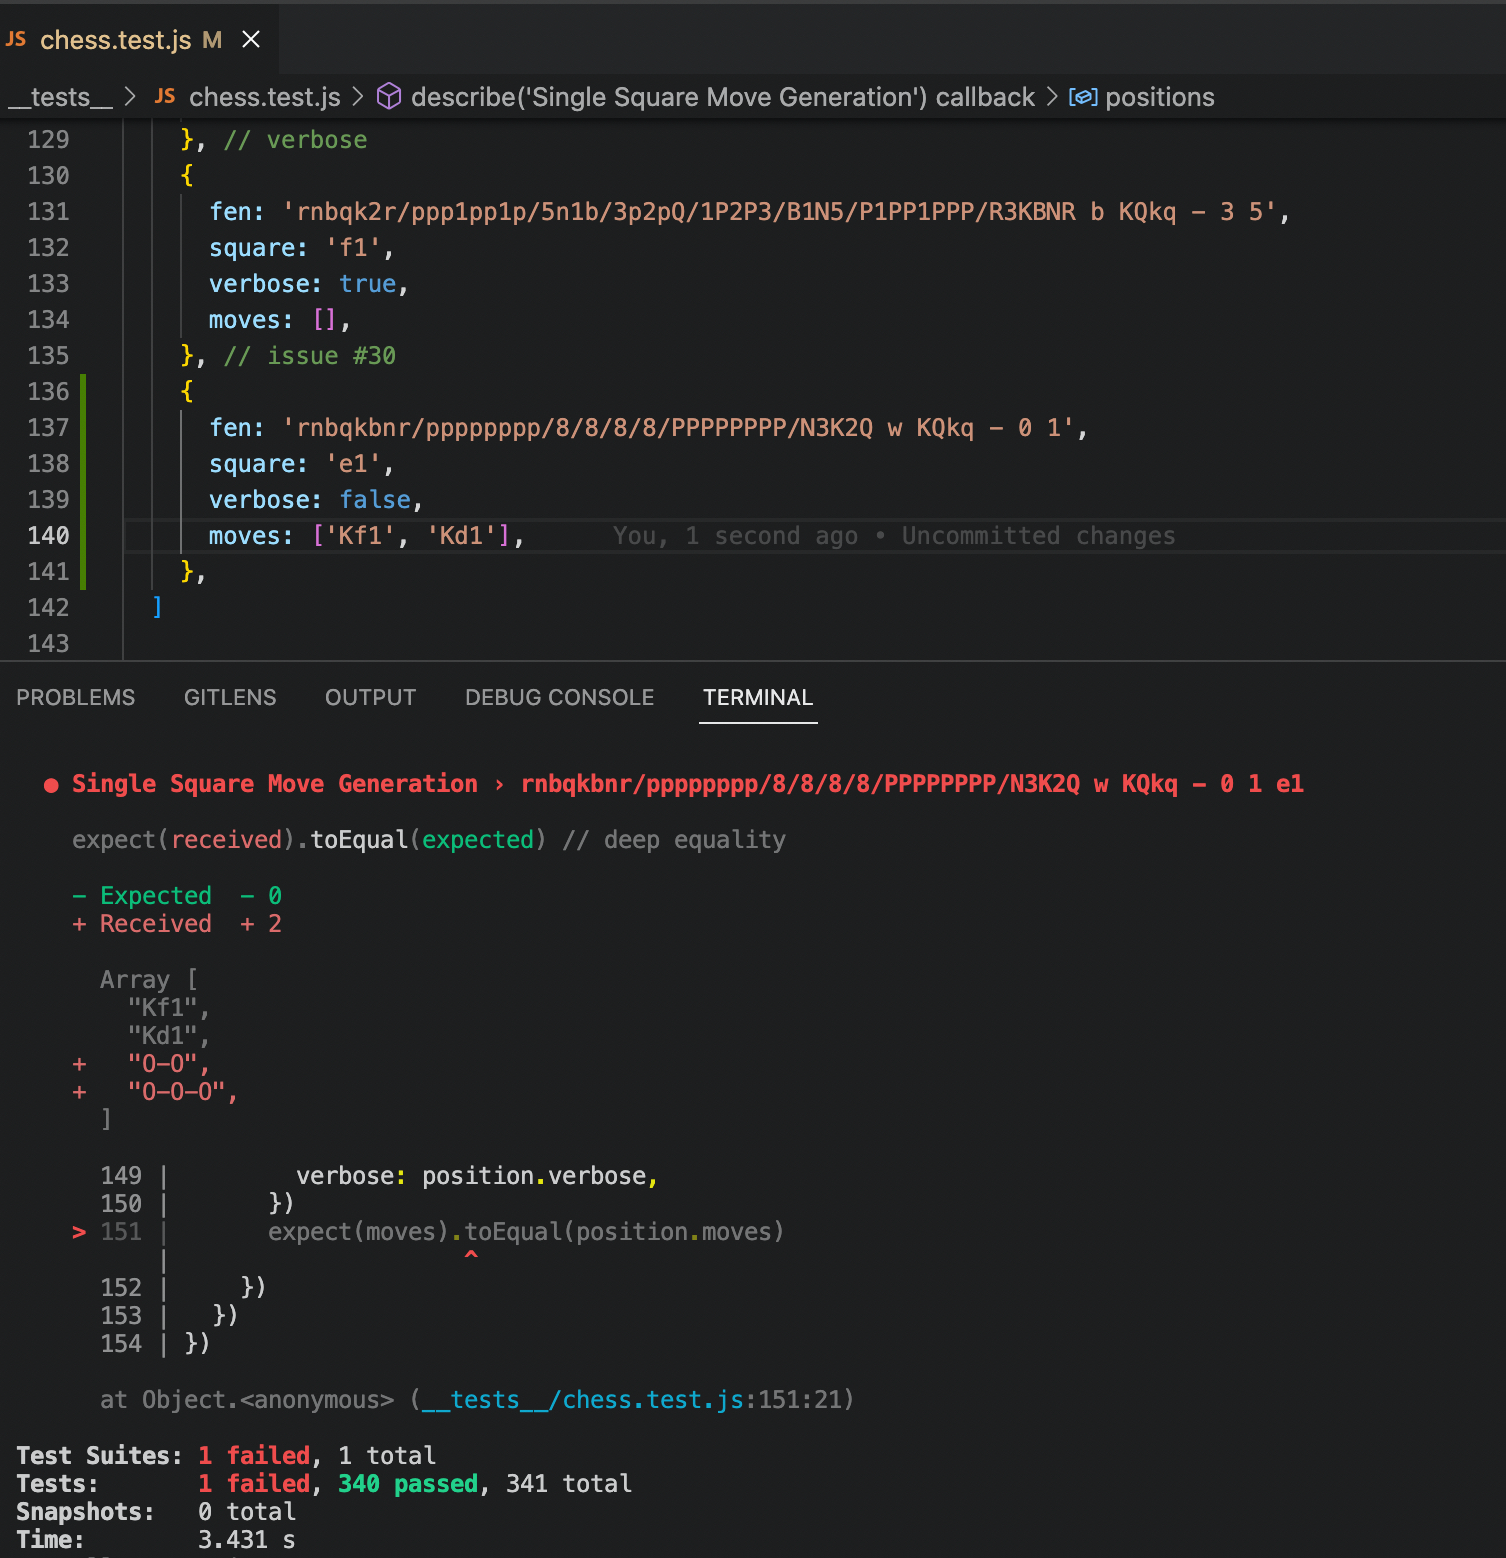Click the symbol cube icon before the describe callback breadcrumb
The image size is (1506, 1558).
coord(389,96)
